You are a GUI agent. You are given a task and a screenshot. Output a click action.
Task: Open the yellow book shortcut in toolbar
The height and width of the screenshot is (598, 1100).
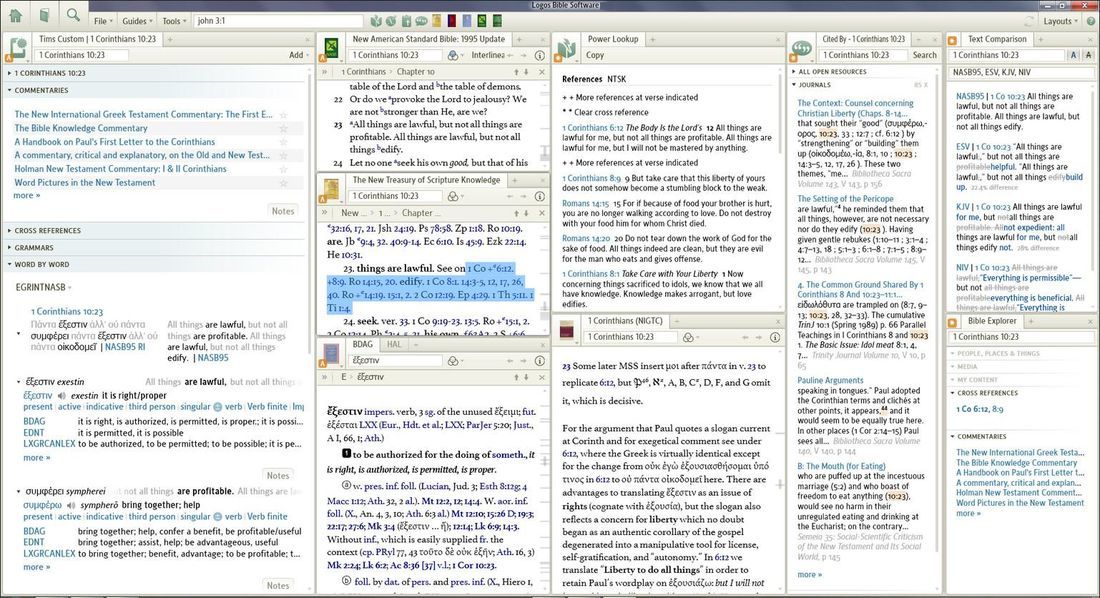pyautogui.click(x=436, y=21)
